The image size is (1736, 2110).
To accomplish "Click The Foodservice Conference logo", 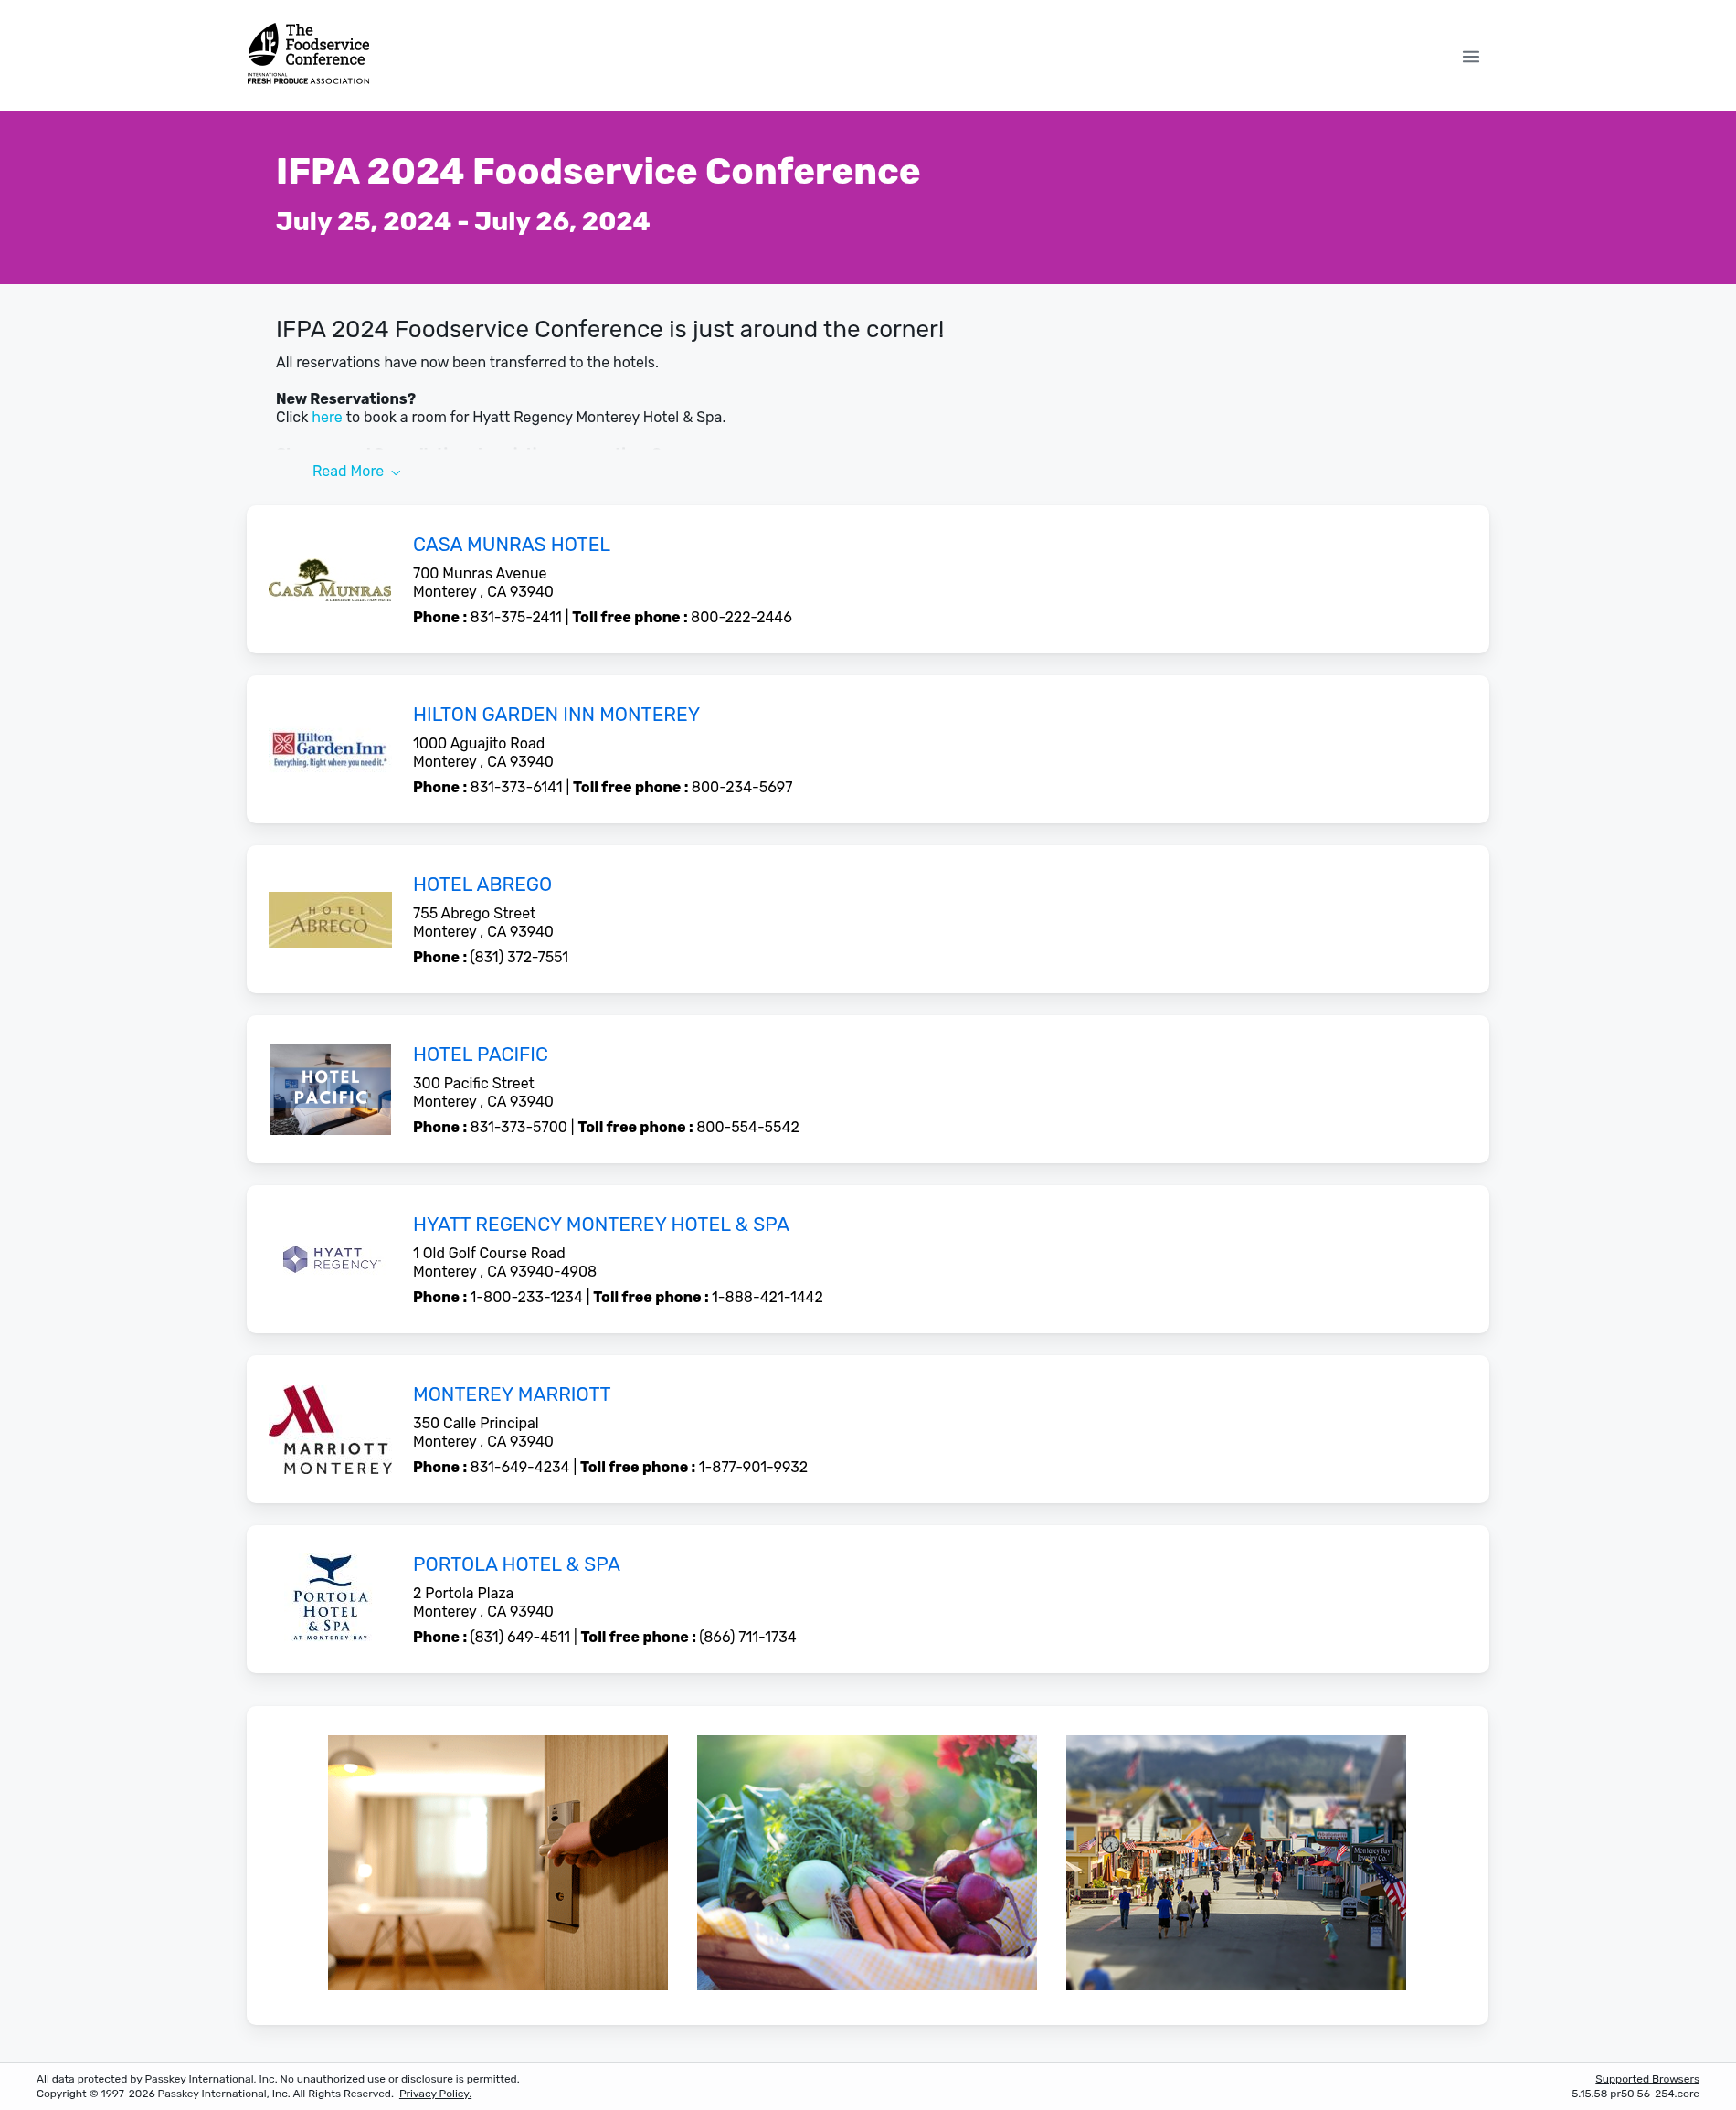I will point(308,54).
